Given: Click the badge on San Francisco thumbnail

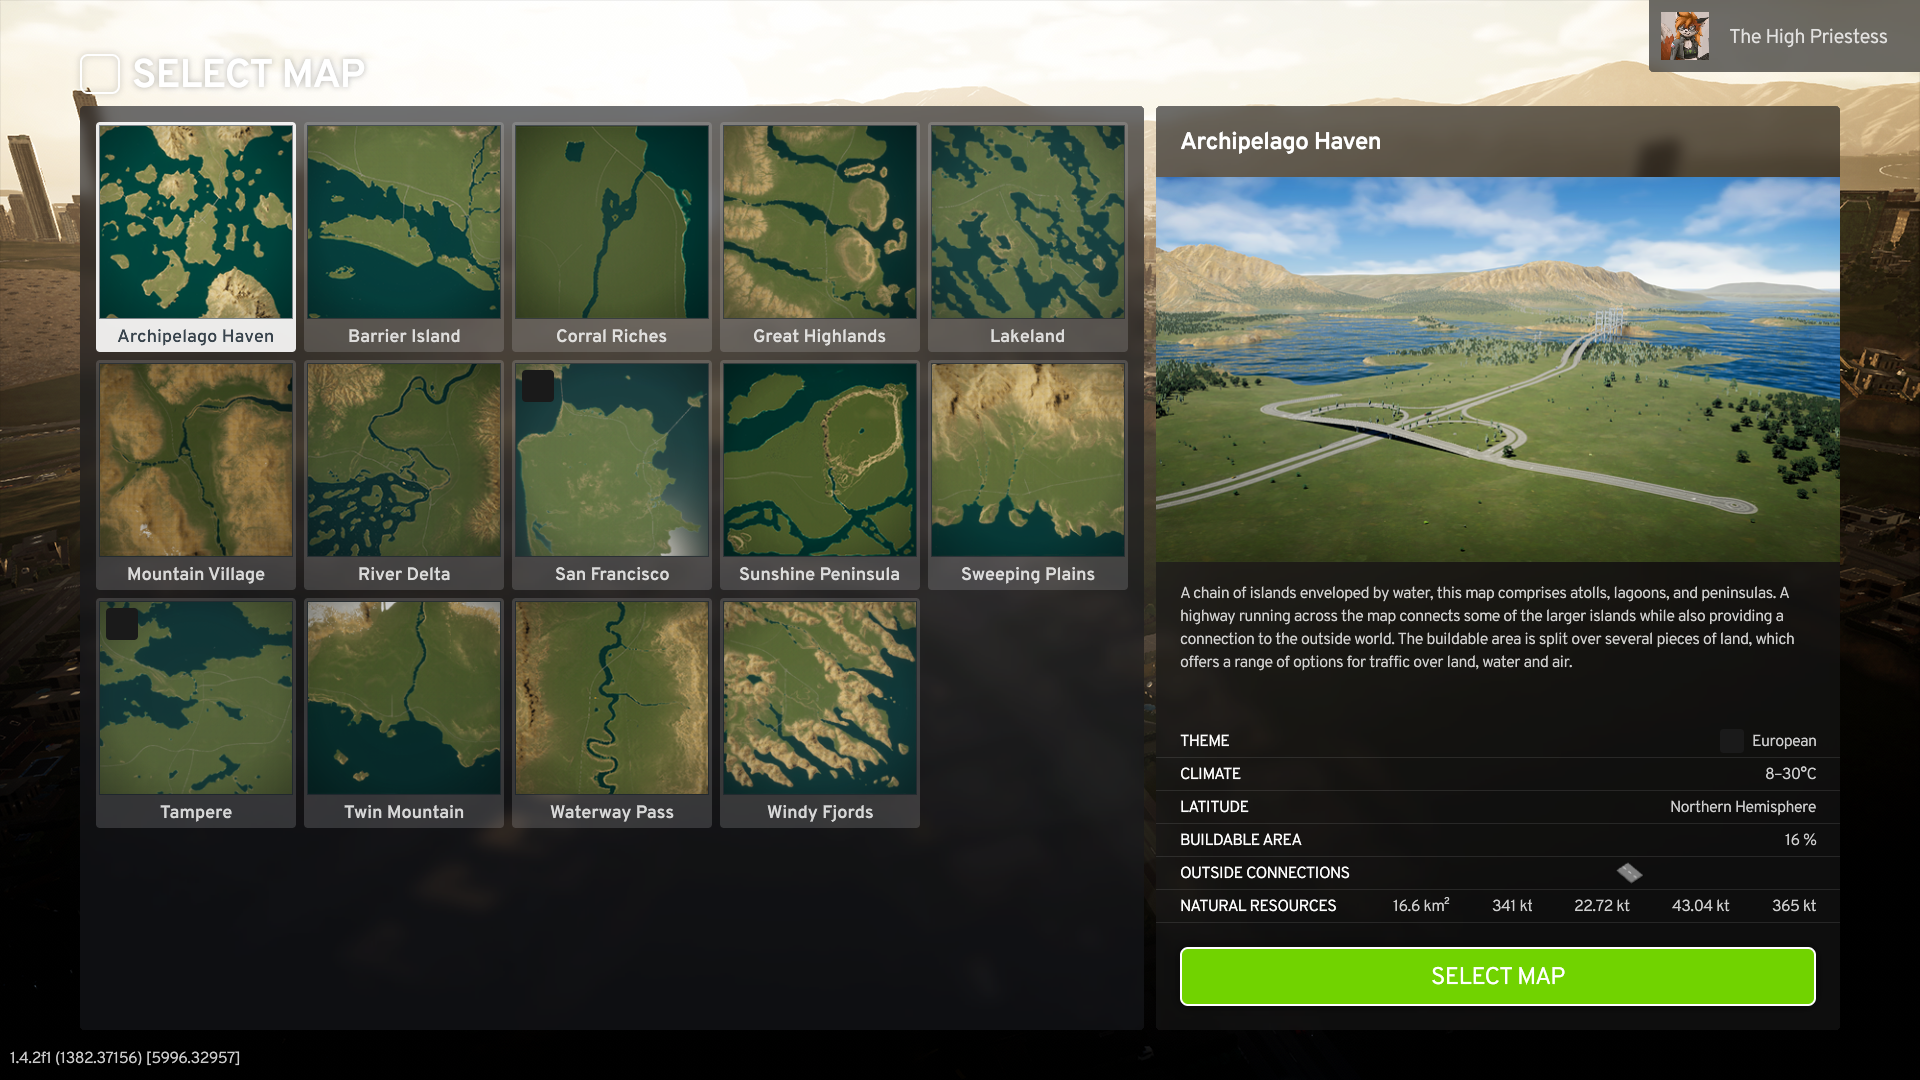Looking at the screenshot, I should pos(538,386).
